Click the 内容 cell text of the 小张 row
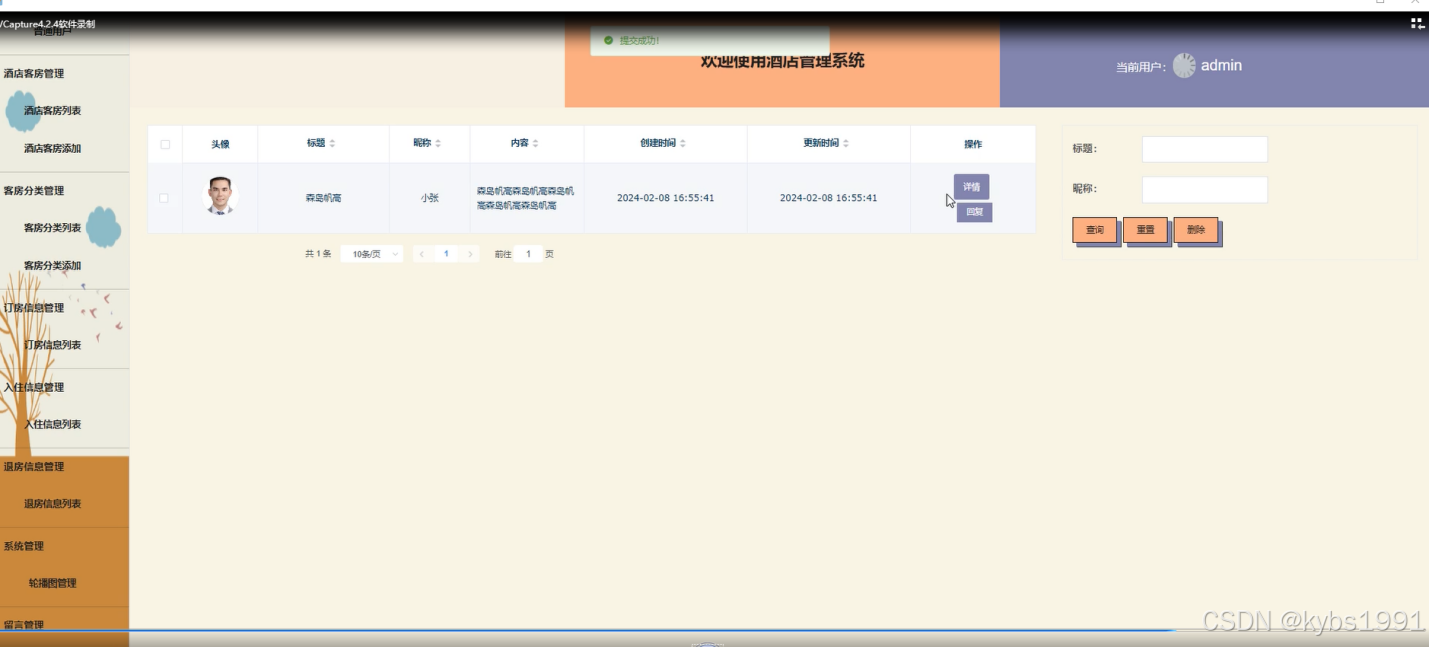1429x647 pixels. coord(526,198)
